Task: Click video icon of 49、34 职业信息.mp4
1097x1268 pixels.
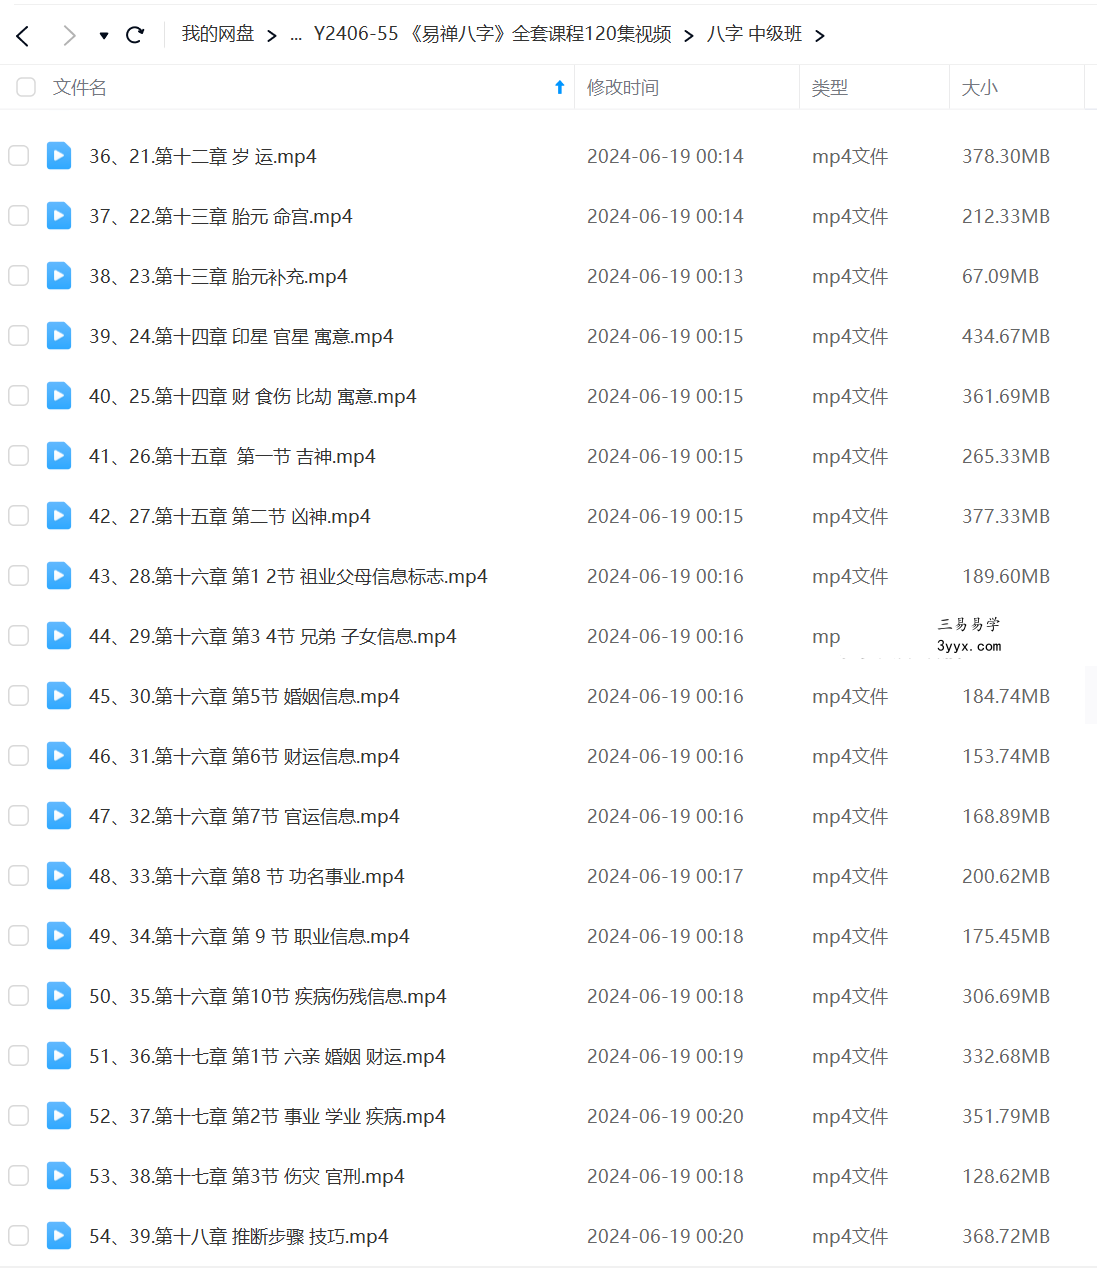Action: [x=59, y=936]
